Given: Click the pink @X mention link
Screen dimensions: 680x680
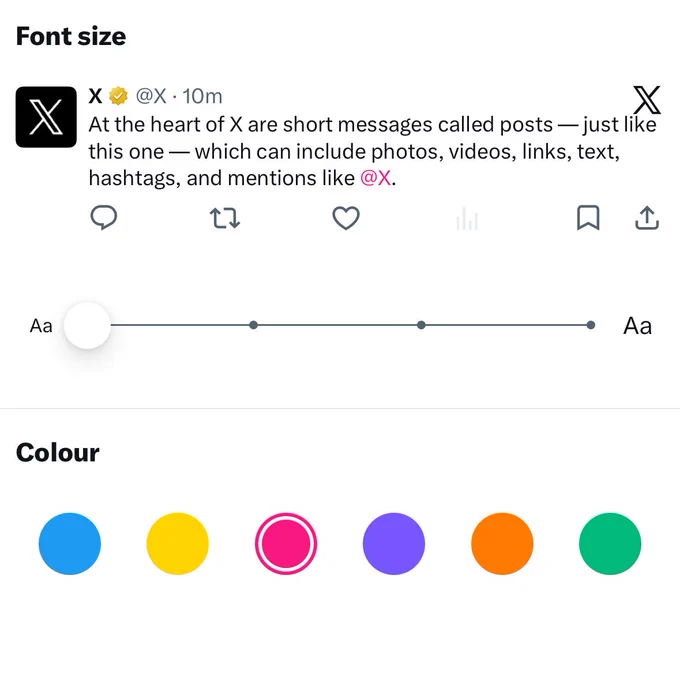Looking at the screenshot, I should pyautogui.click(x=376, y=178).
